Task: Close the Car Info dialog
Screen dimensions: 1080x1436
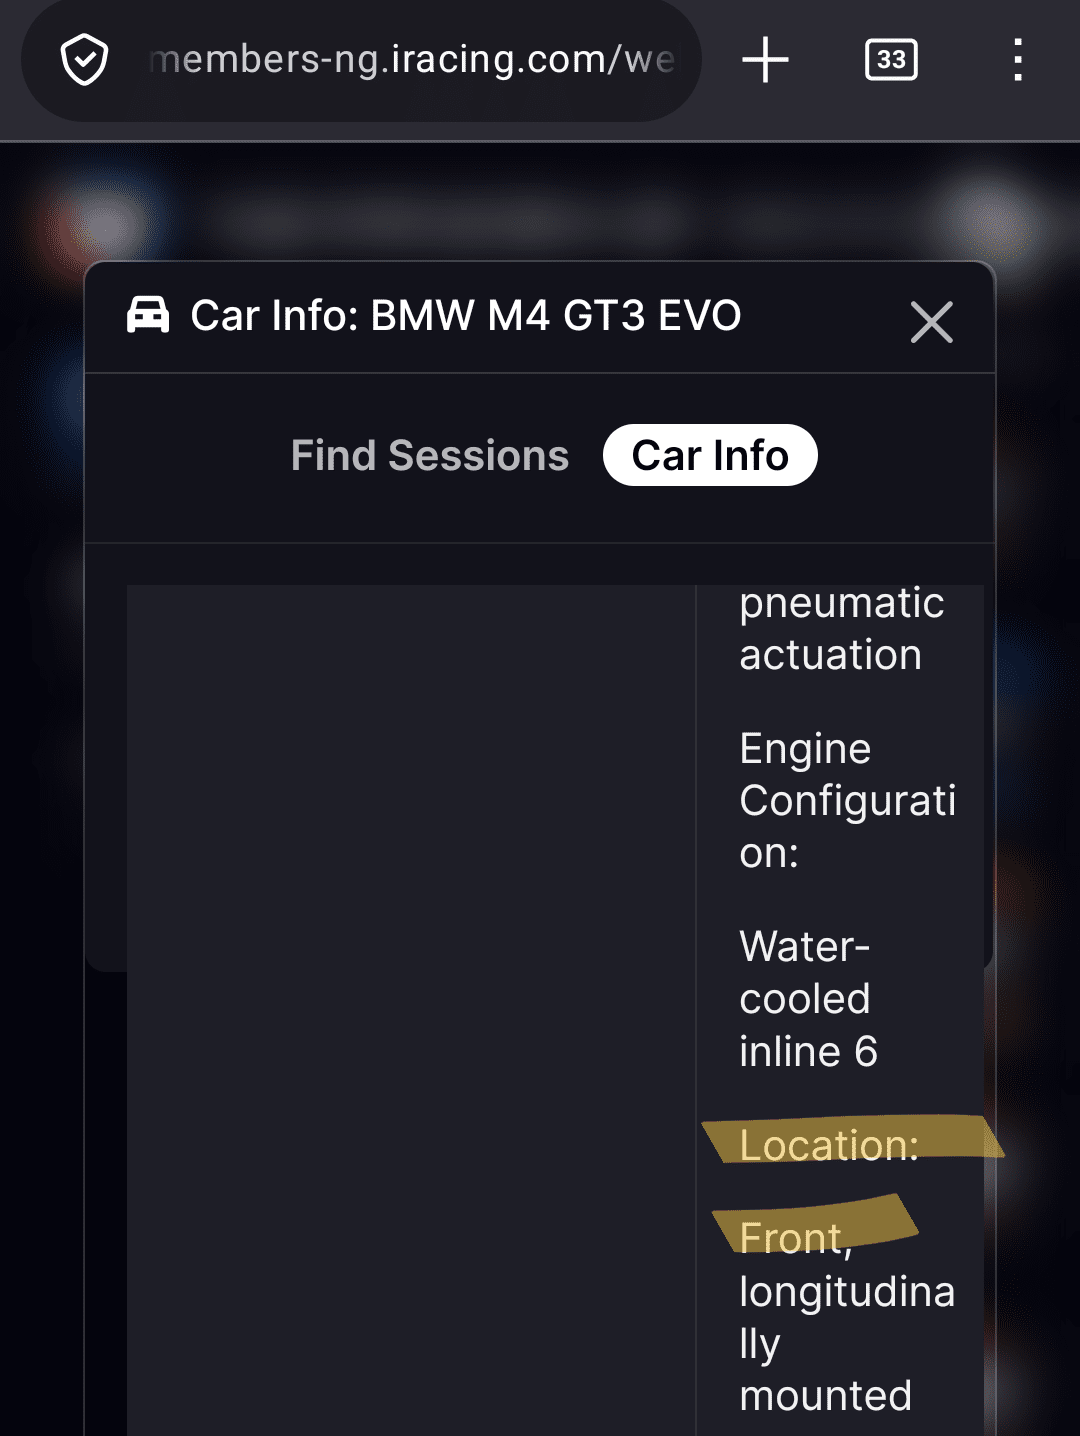Action: coord(931,322)
